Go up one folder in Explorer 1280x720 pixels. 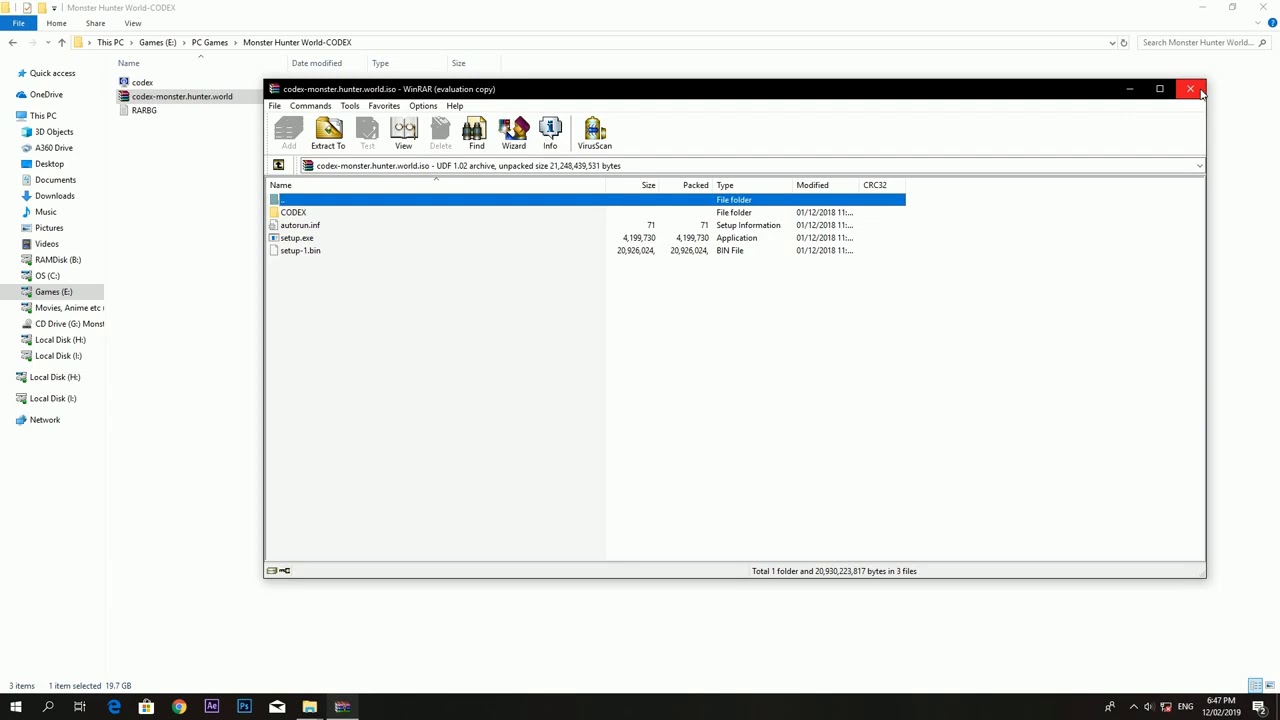click(x=61, y=43)
